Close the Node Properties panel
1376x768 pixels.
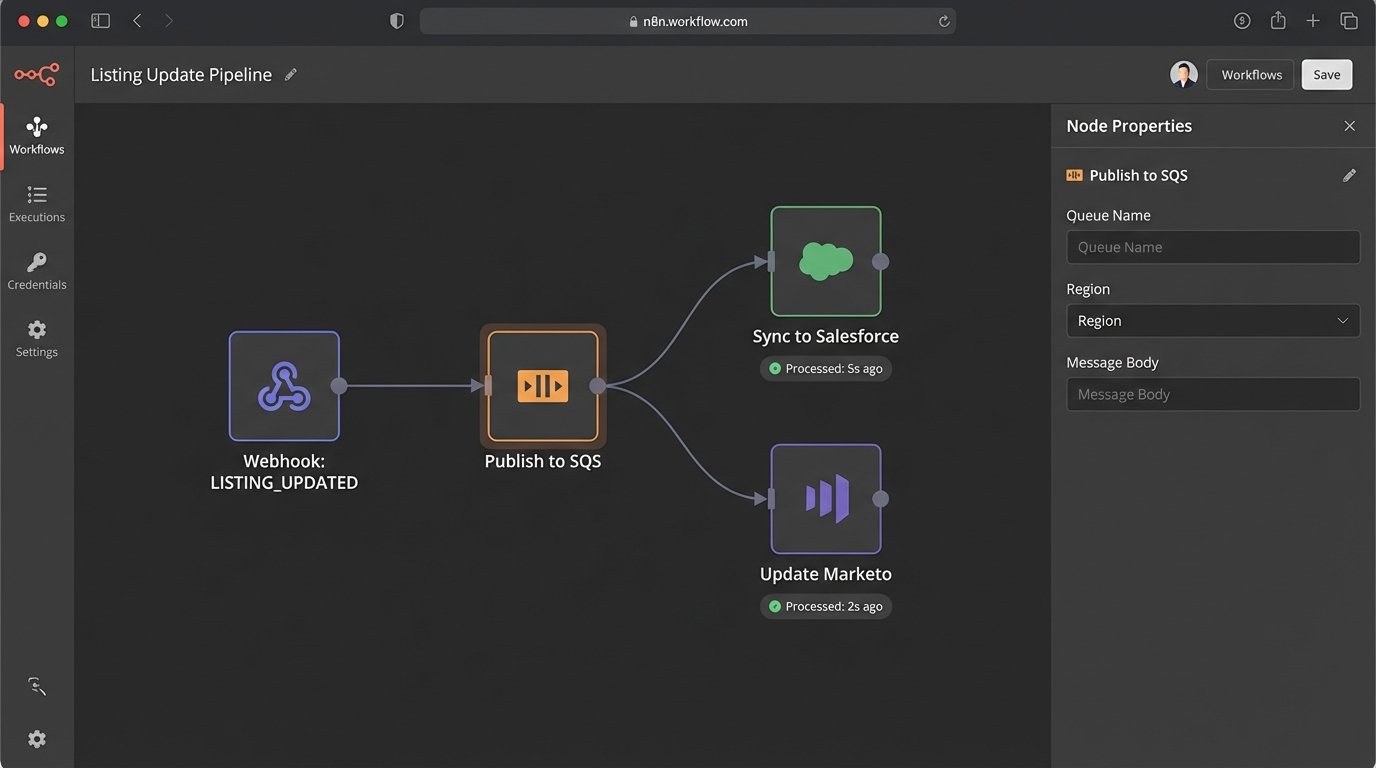tap(1349, 126)
